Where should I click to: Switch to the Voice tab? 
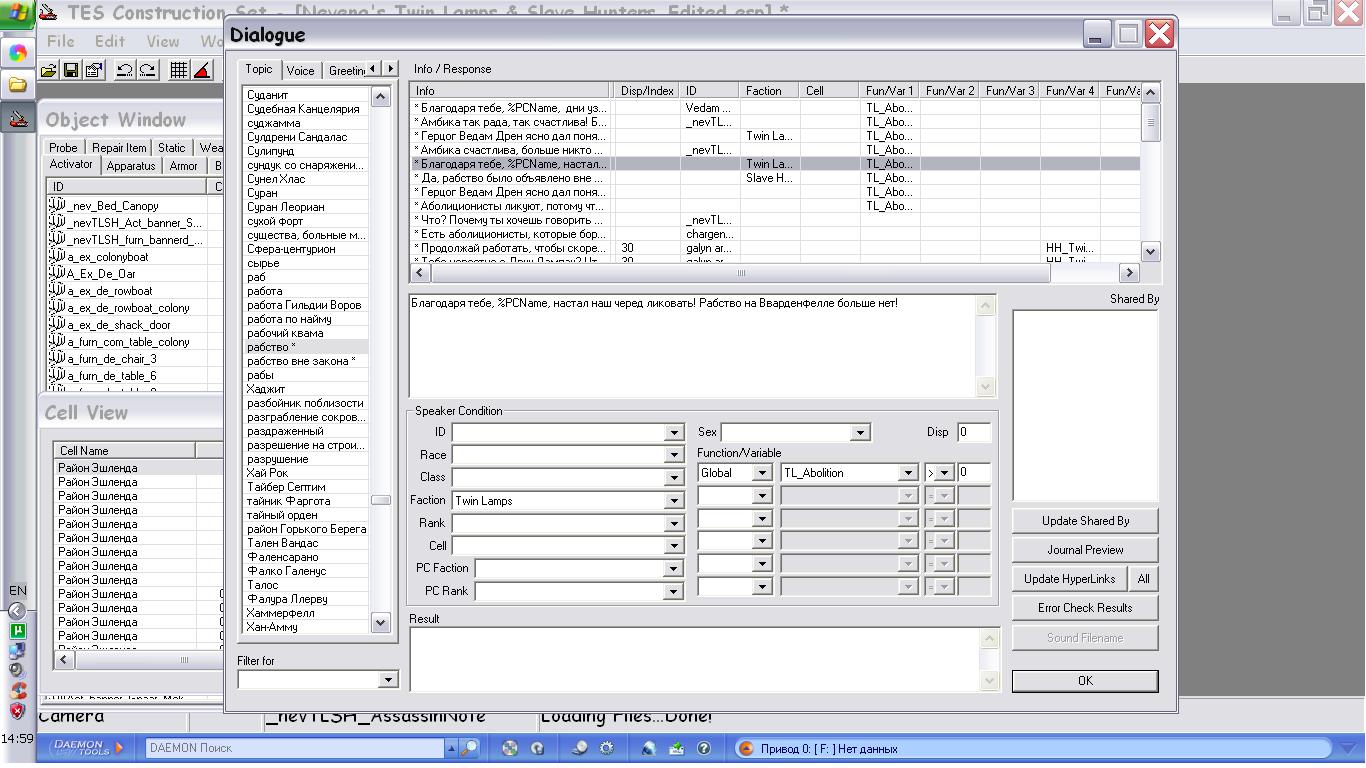300,71
